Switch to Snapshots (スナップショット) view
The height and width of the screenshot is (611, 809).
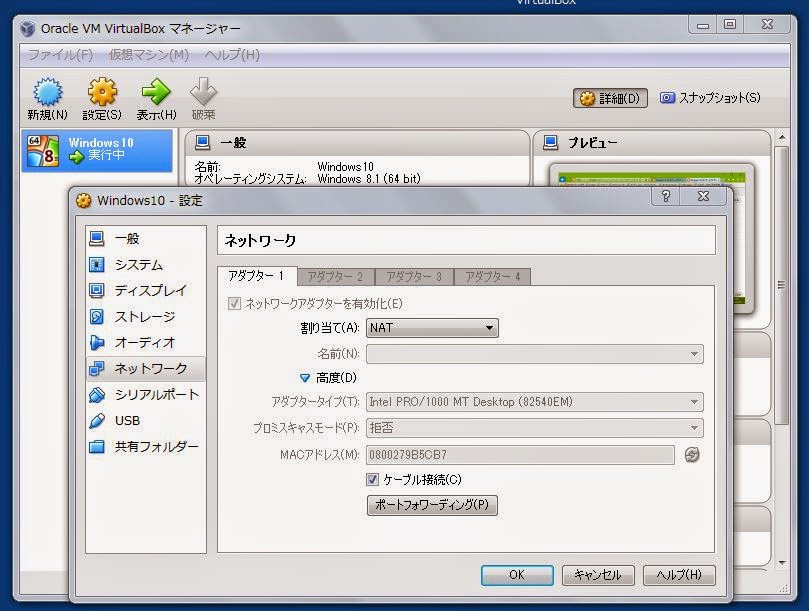point(710,98)
